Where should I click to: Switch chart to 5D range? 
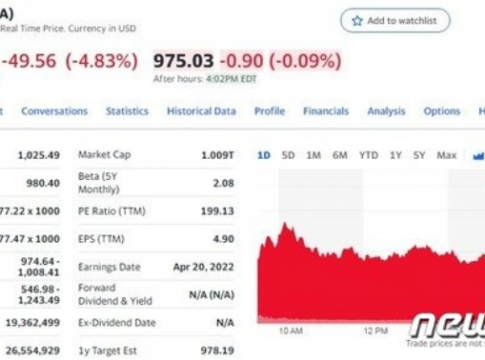pyautogui.click(x=288, y=155)
